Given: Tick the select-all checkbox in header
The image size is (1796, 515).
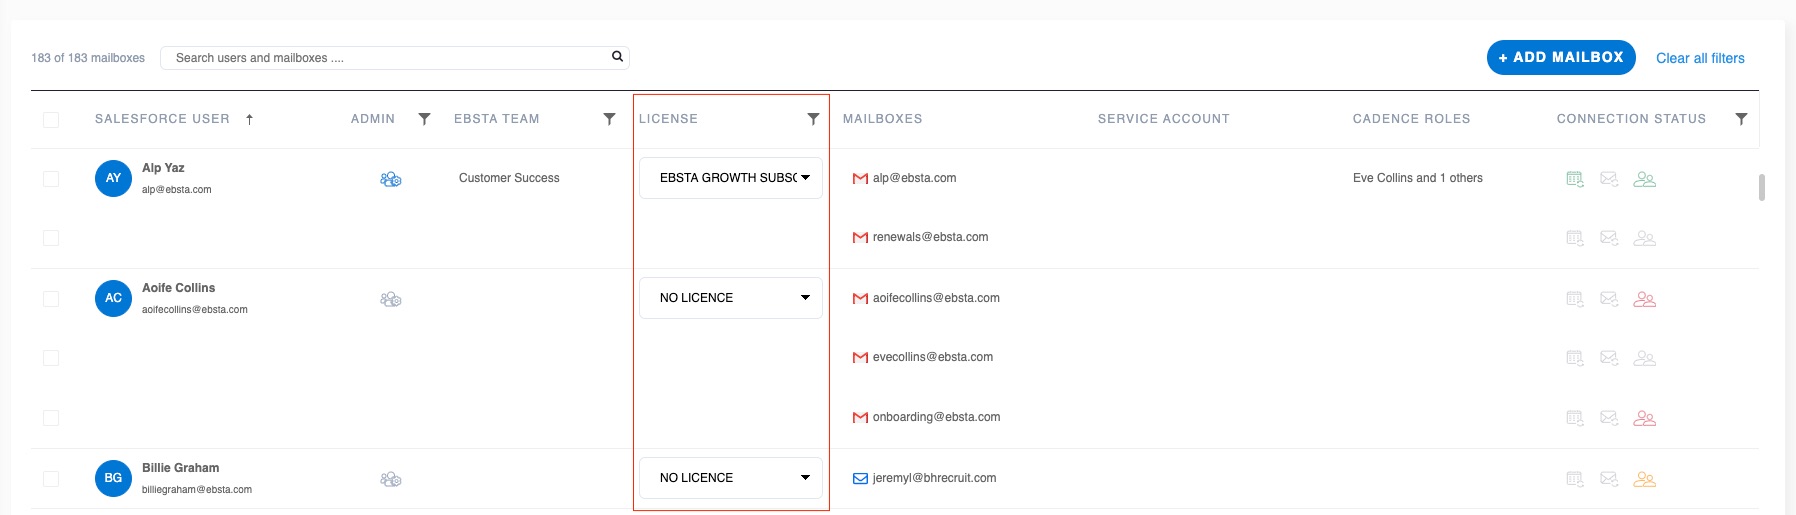Looking at the screenshot, I should pyautogui.click(x=51, y=120).
